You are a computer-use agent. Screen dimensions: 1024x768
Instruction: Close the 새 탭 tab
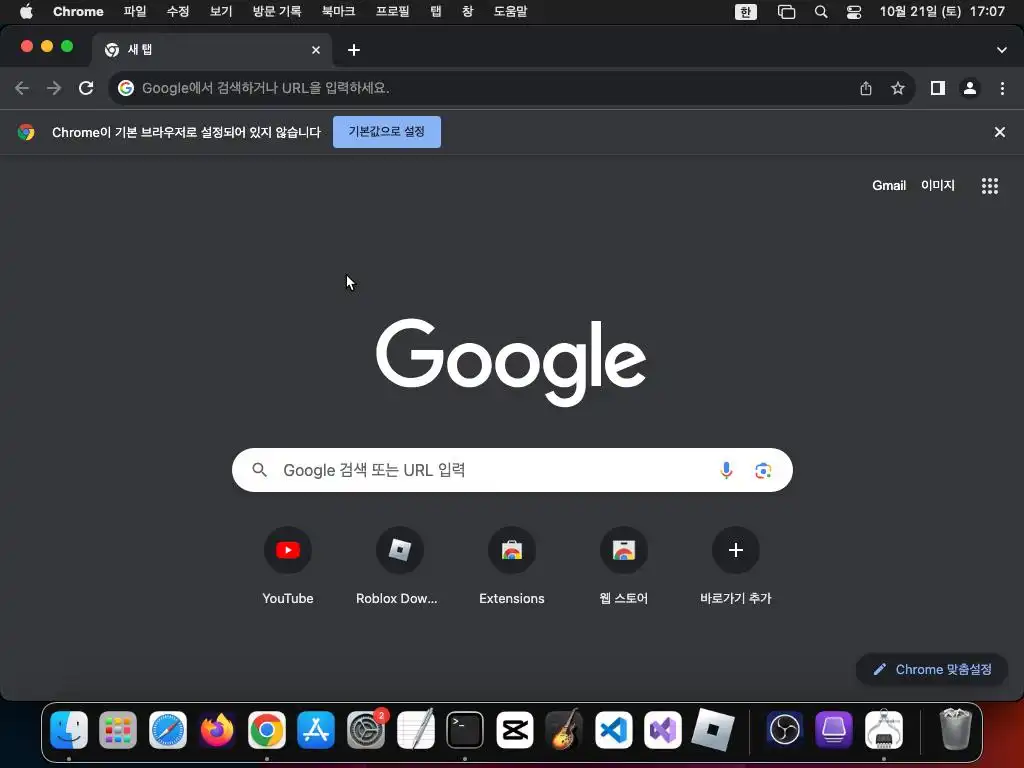[316, 50]
